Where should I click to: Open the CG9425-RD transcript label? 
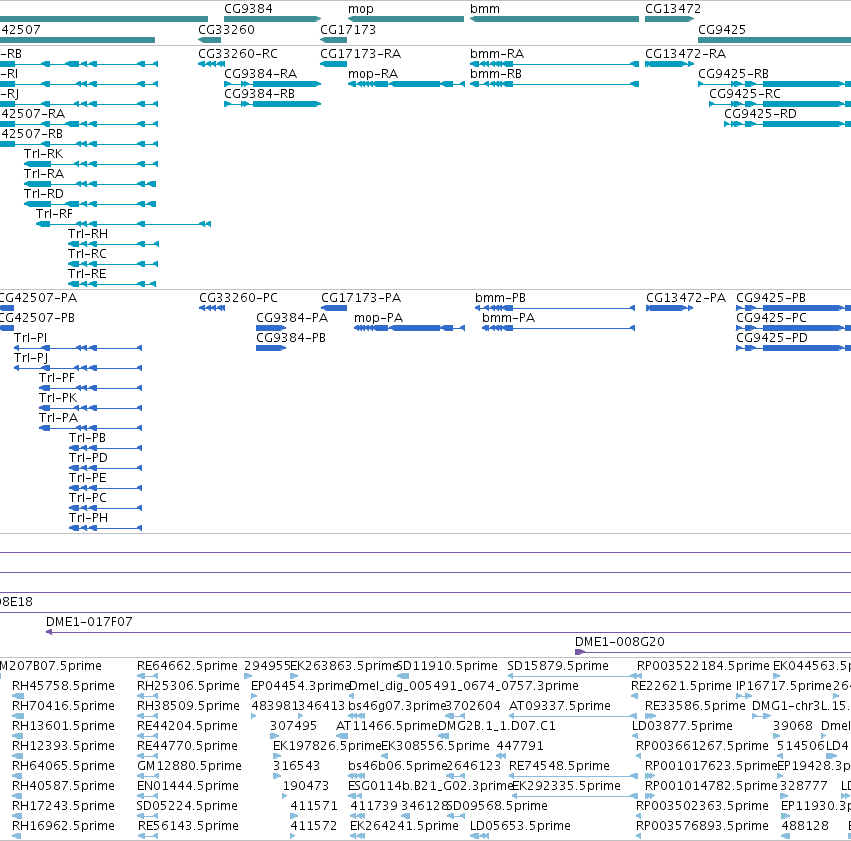click(x=760, y=114)
